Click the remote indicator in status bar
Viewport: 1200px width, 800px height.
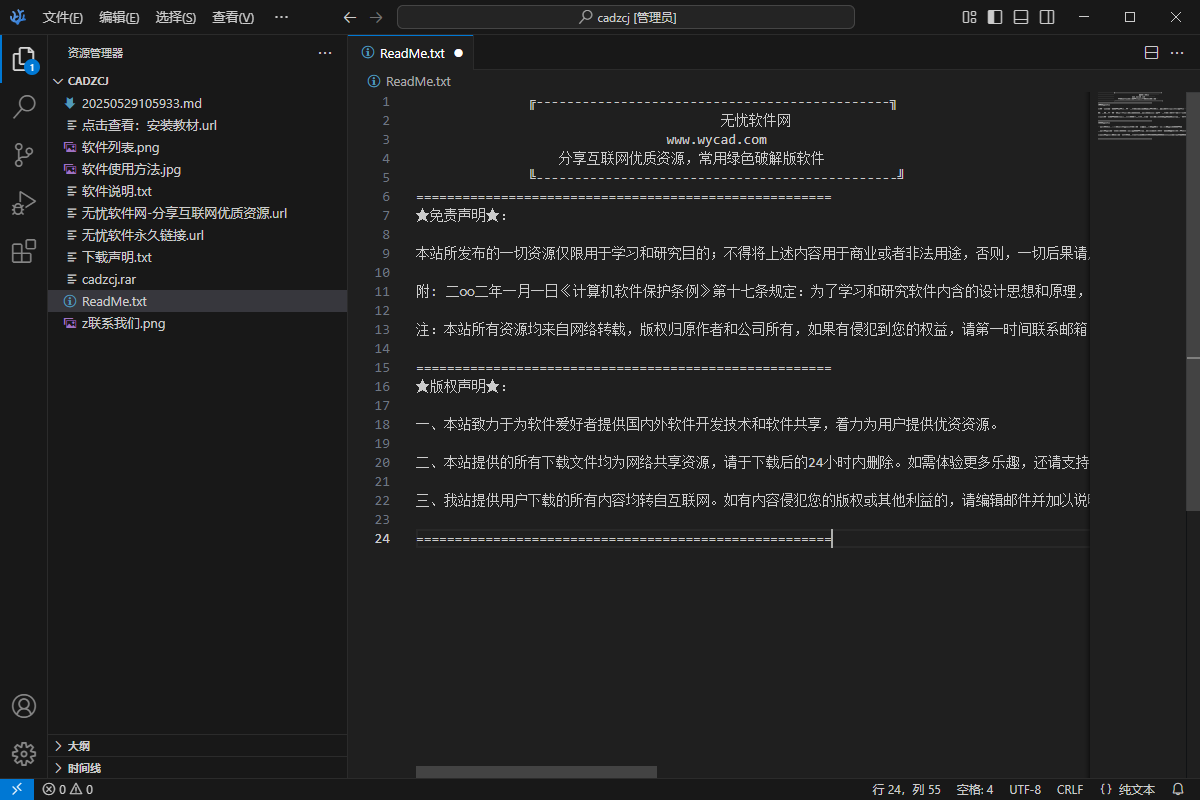pyautogui.click(x=17, y=789)
